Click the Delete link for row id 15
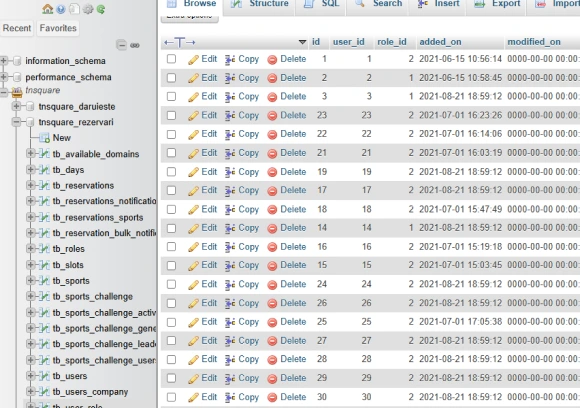The image size is (580, 408). (293, 265)
